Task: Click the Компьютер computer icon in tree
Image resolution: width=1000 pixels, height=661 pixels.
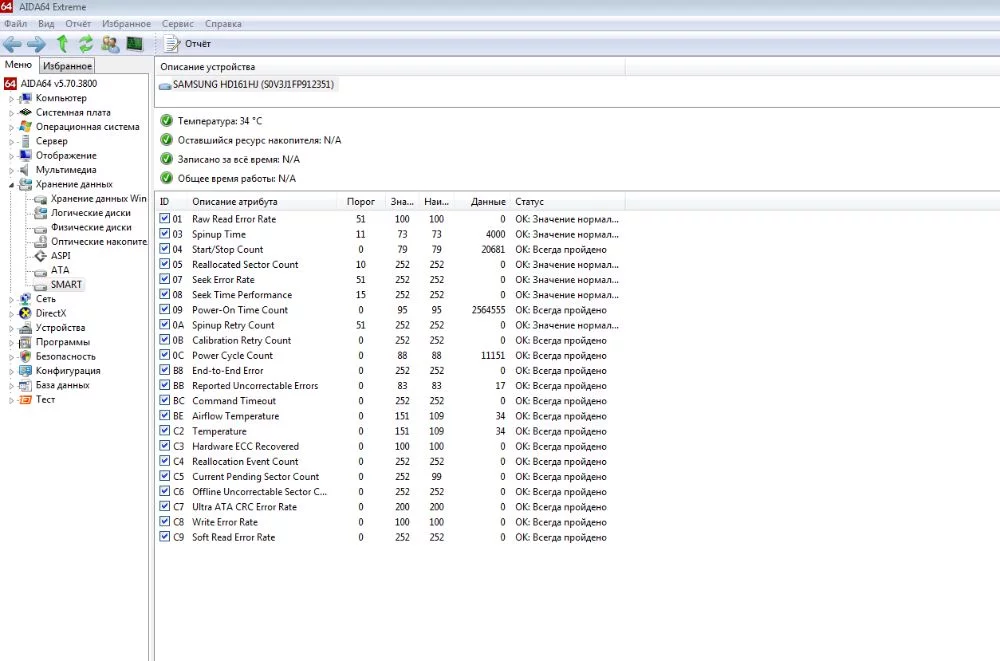Action: pyautogui.click(x=26, y=98)
